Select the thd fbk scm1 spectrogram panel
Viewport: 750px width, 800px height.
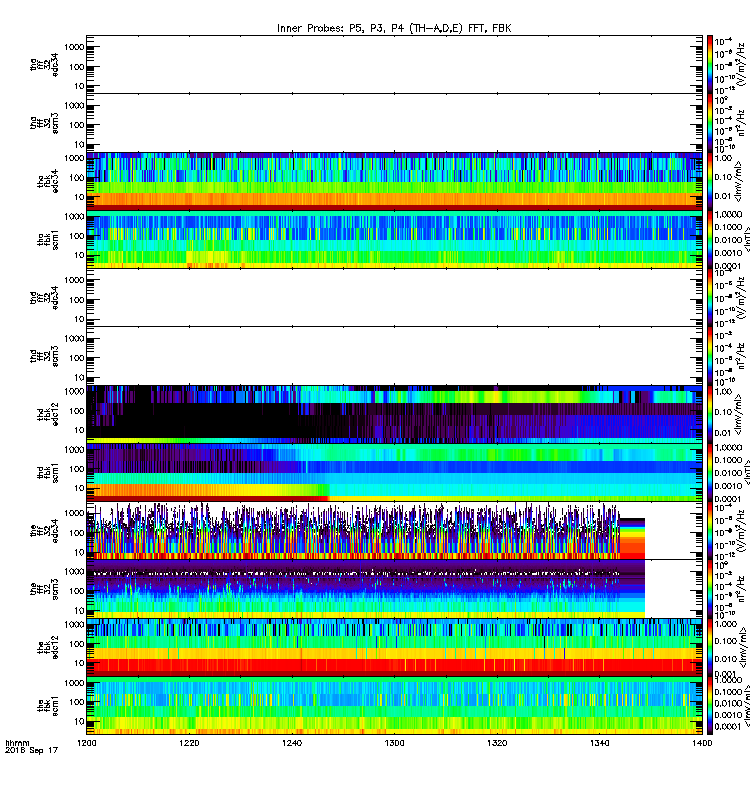point(394,472)
